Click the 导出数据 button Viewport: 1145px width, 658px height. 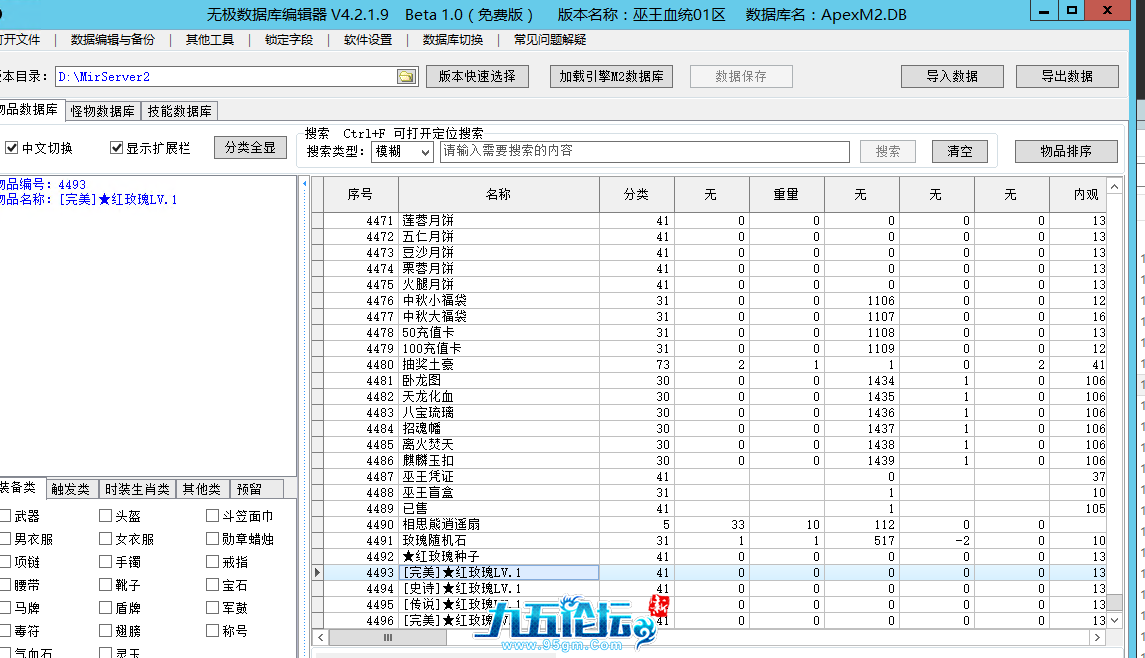point(1067,76)
